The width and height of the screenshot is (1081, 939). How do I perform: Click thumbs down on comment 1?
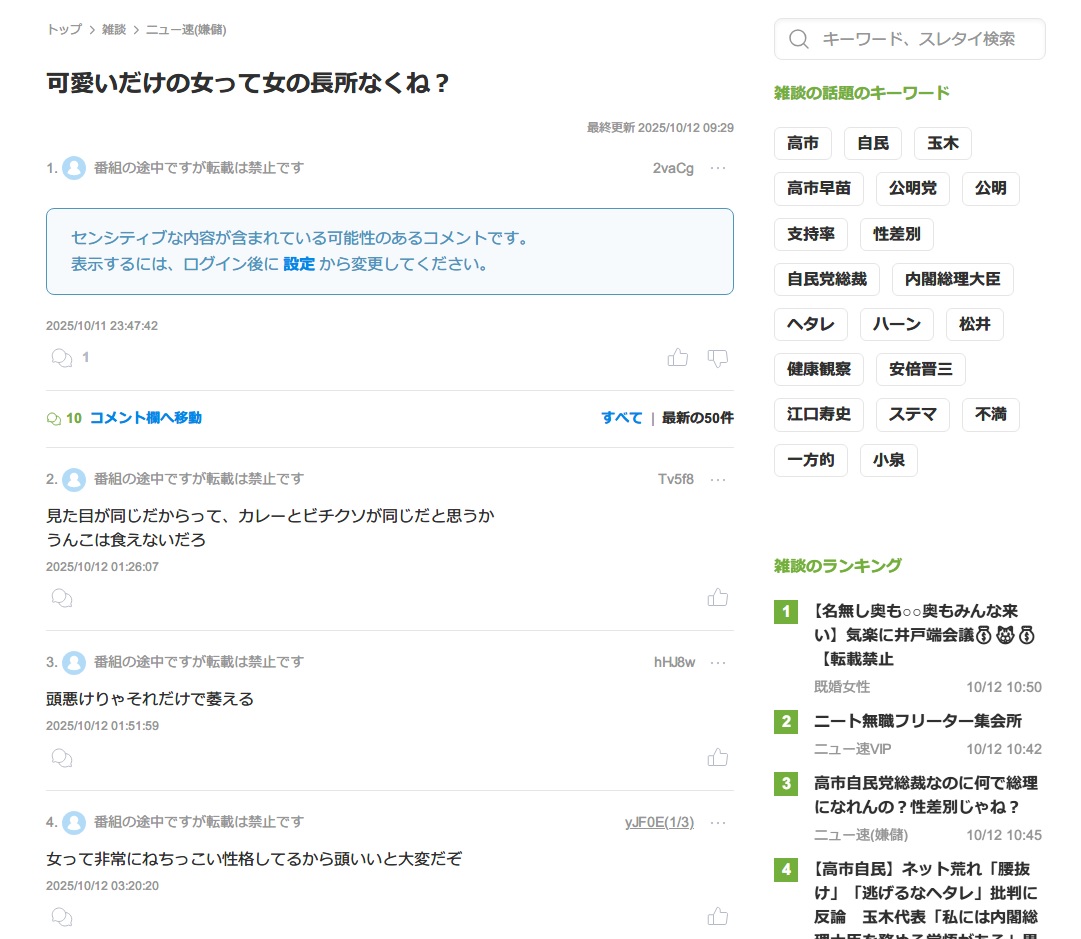(717, 357)
